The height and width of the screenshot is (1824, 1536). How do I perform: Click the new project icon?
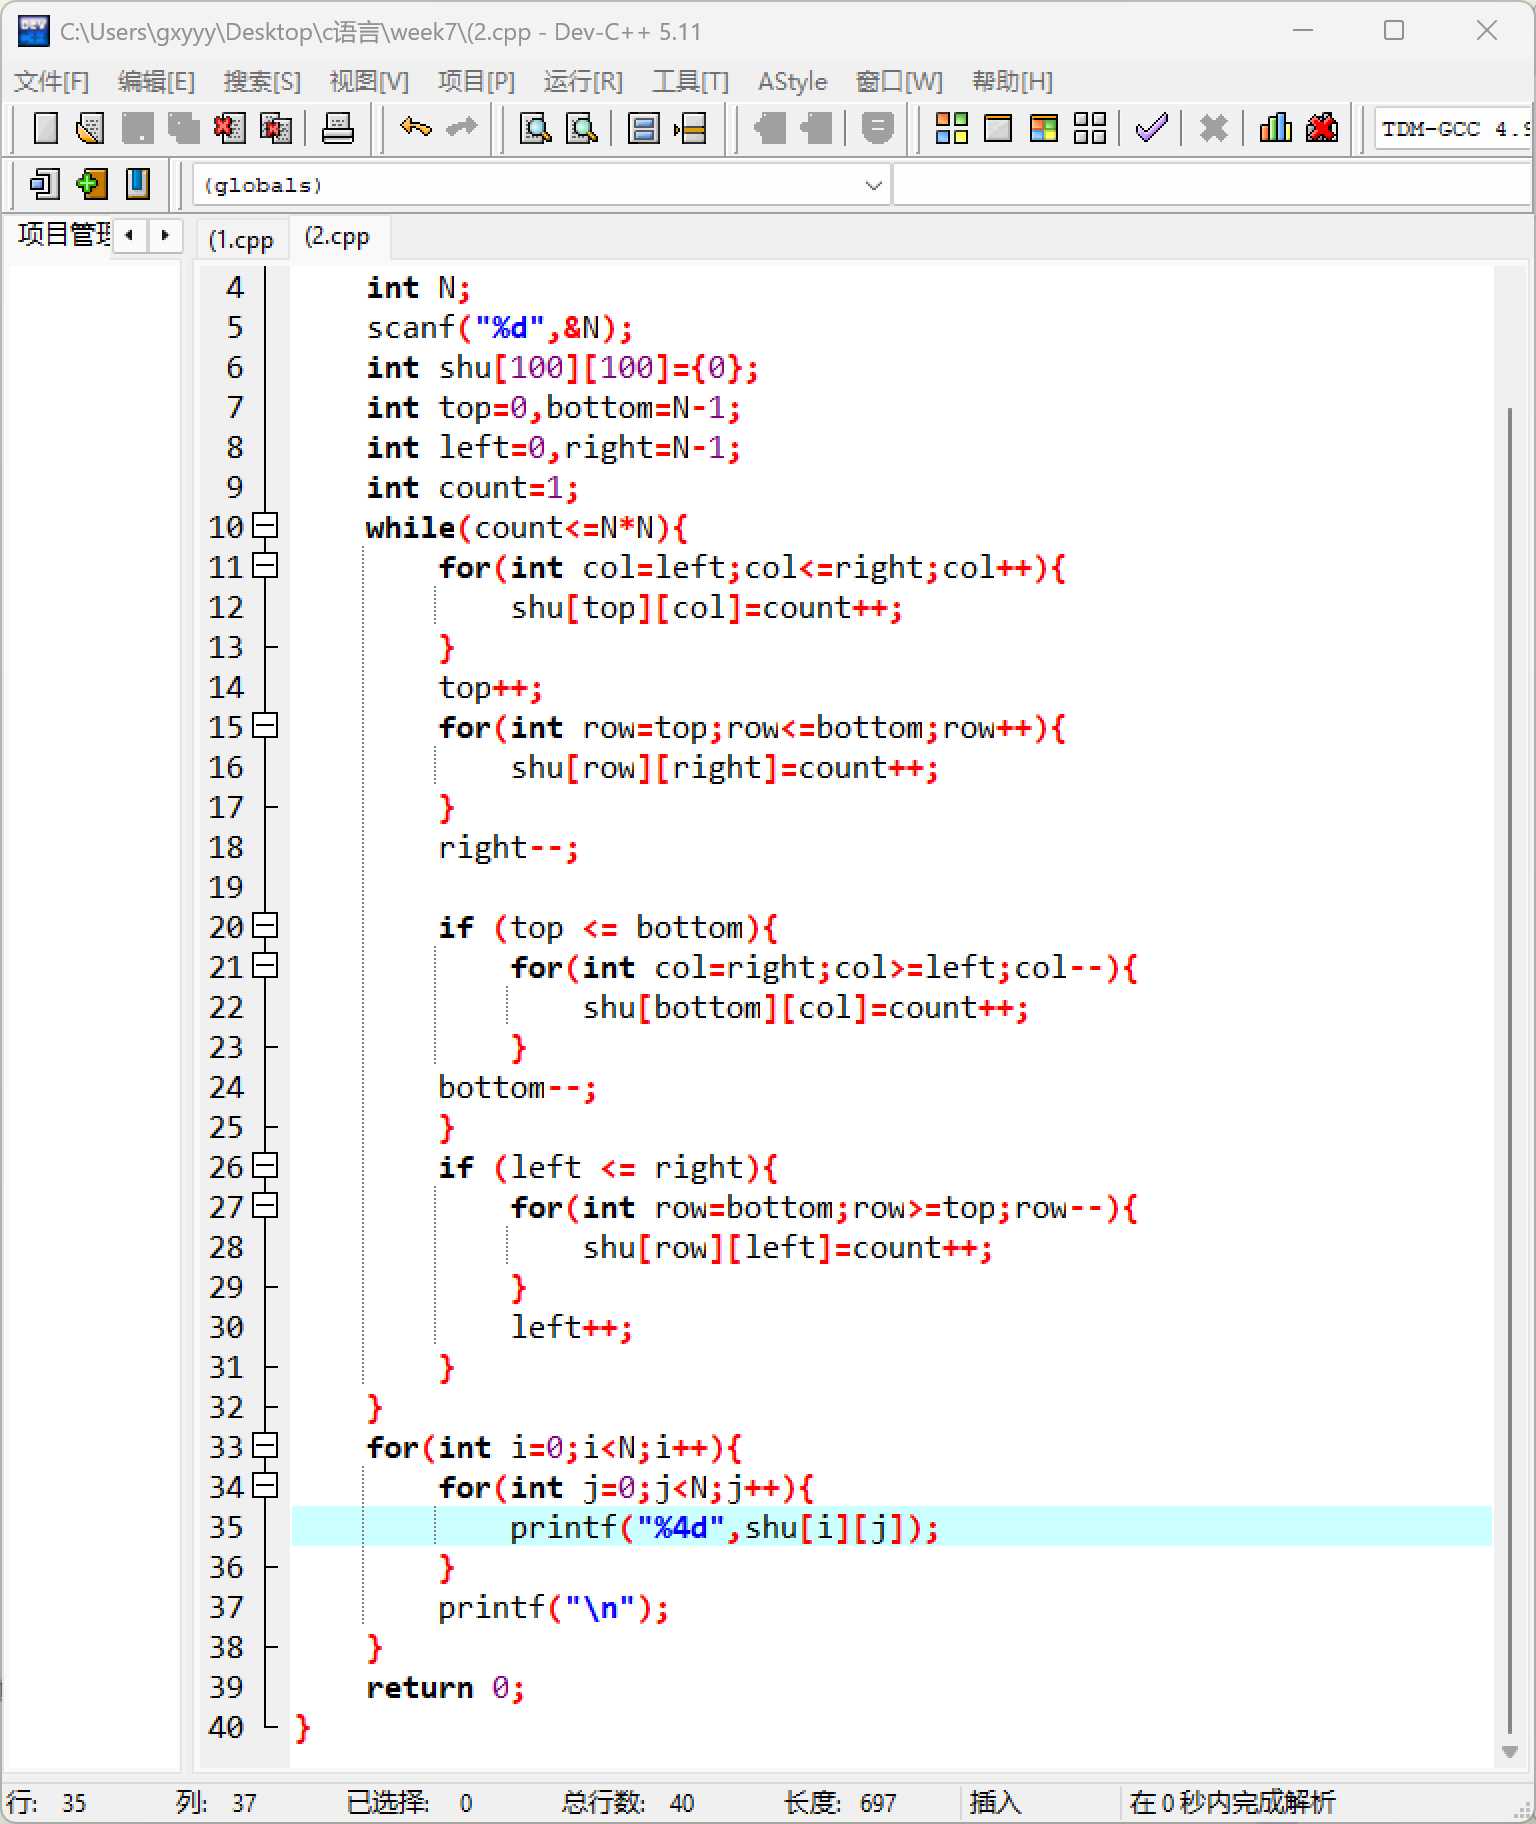click(x=45, y=184)
